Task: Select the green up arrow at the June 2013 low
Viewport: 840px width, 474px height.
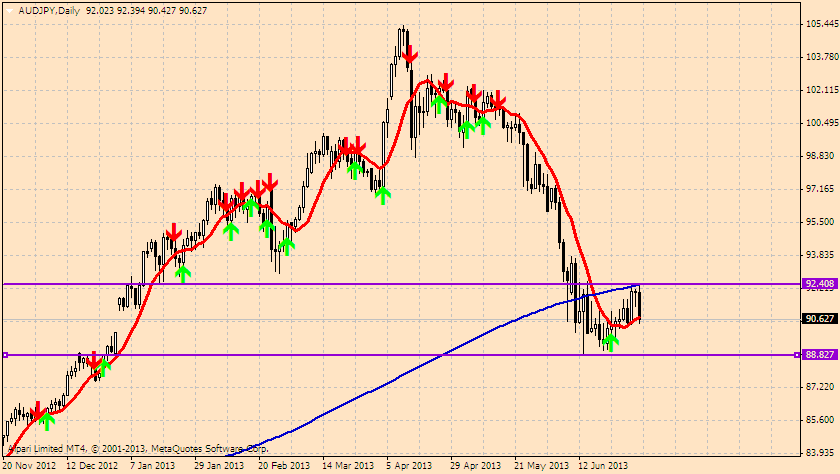Action: (x=610, y=343)
